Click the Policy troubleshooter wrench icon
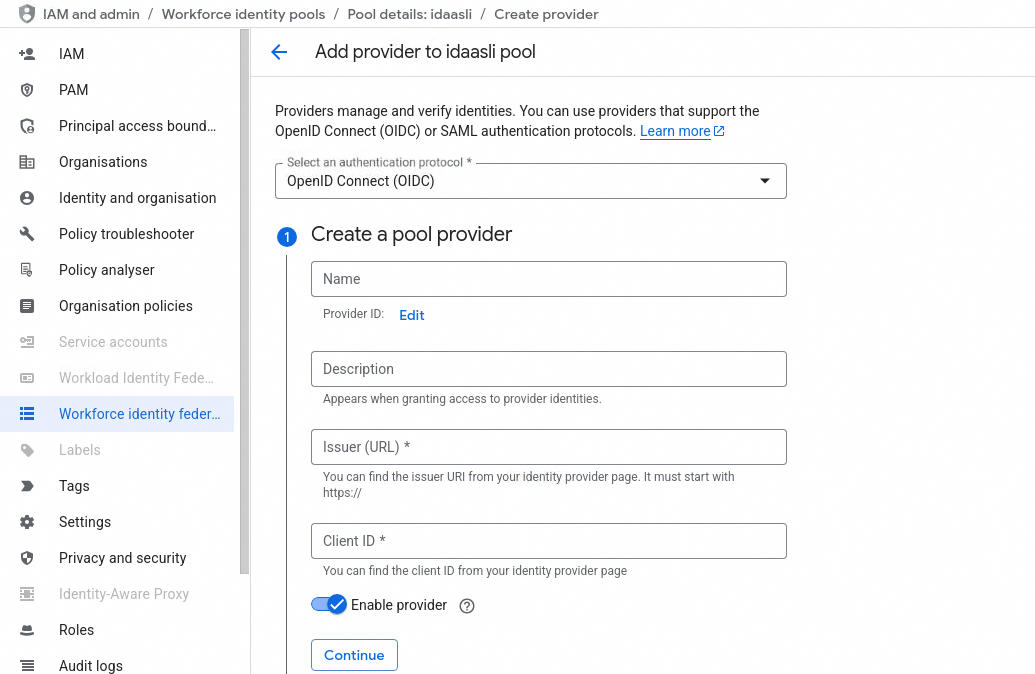Image resolution: width=1035 pixels, height=674 pixels. (27, 234)
